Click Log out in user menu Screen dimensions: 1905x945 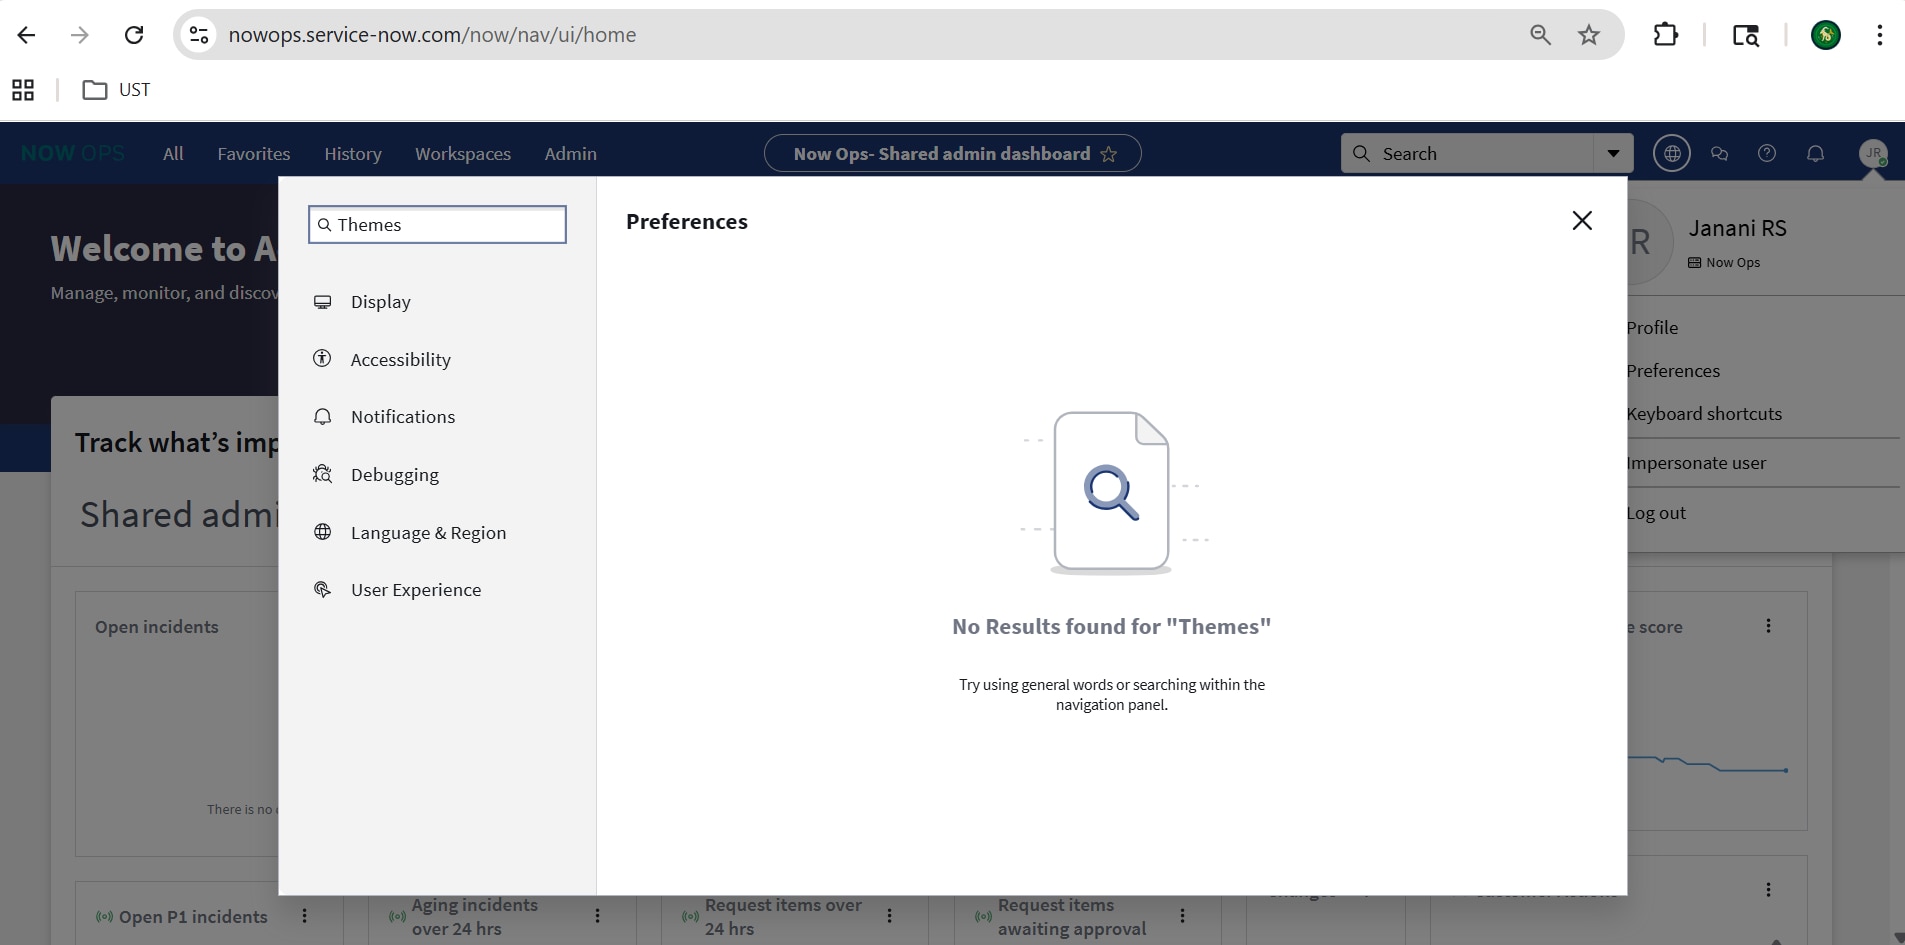click(x=1656, y=513)
